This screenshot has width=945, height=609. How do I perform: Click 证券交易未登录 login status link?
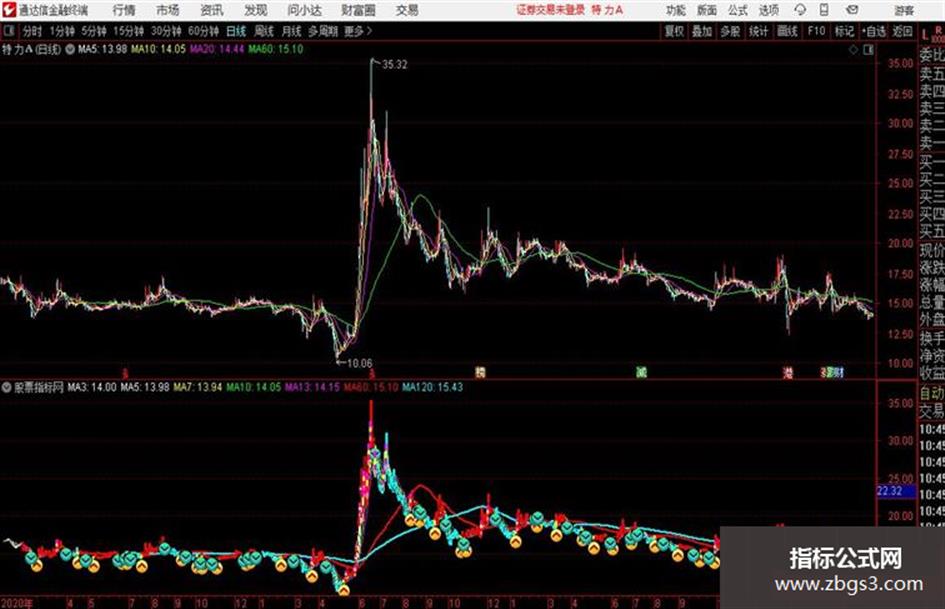(550, 10)
